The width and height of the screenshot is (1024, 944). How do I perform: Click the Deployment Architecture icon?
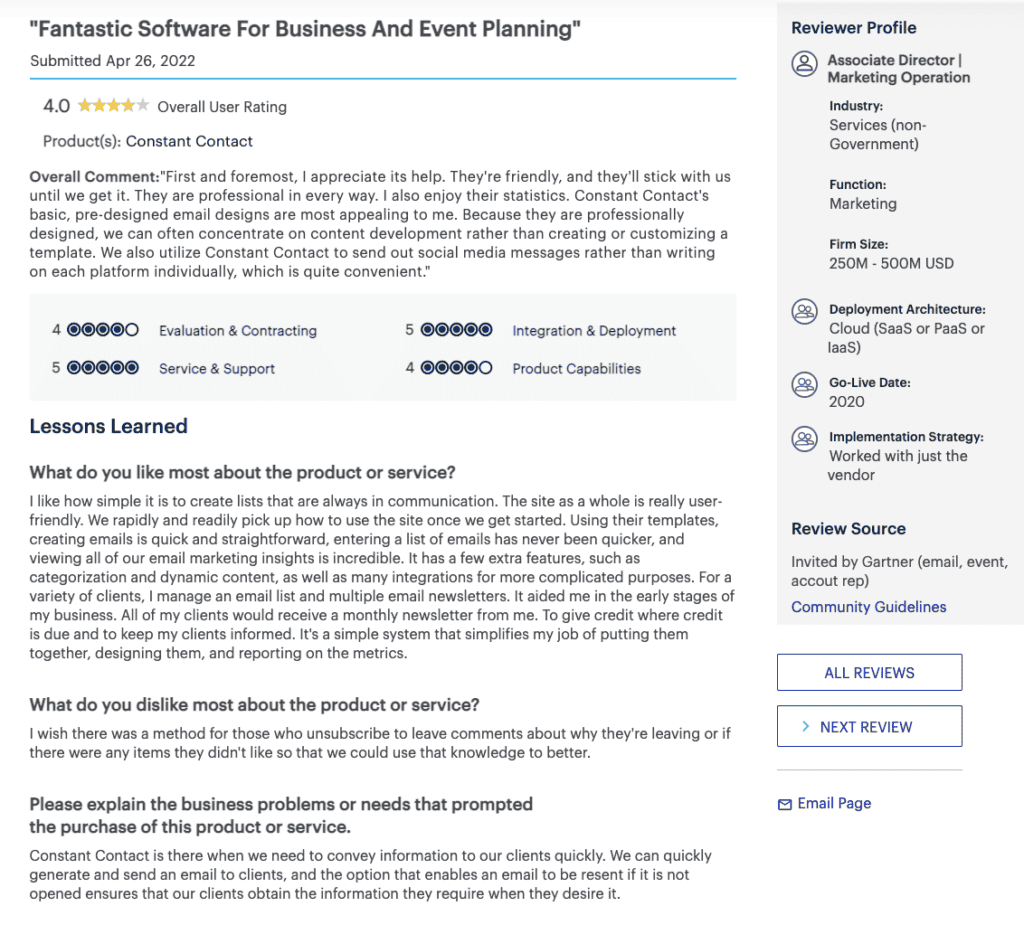804,311
